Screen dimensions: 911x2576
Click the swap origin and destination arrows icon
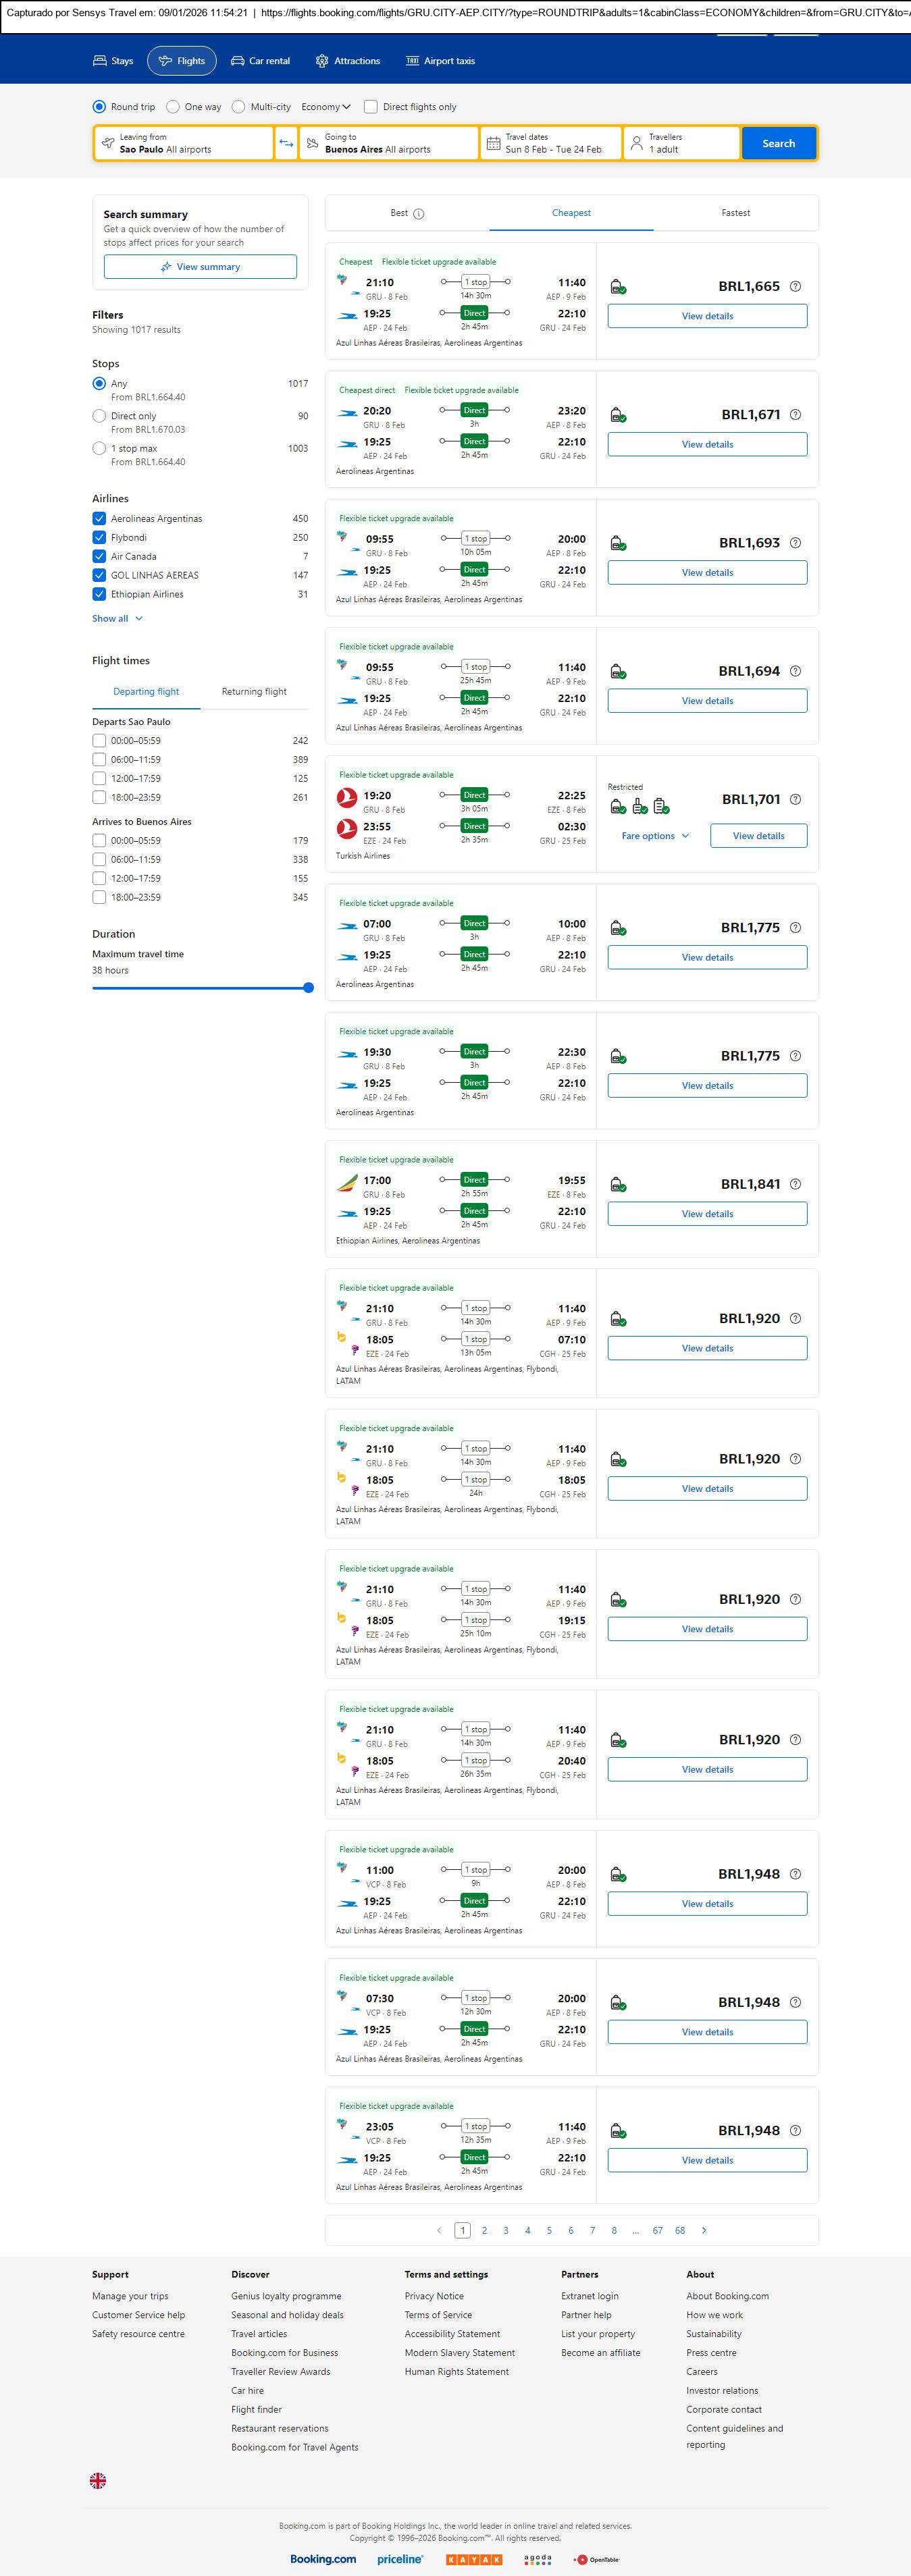pyautogui.click(x=286, y=143)
